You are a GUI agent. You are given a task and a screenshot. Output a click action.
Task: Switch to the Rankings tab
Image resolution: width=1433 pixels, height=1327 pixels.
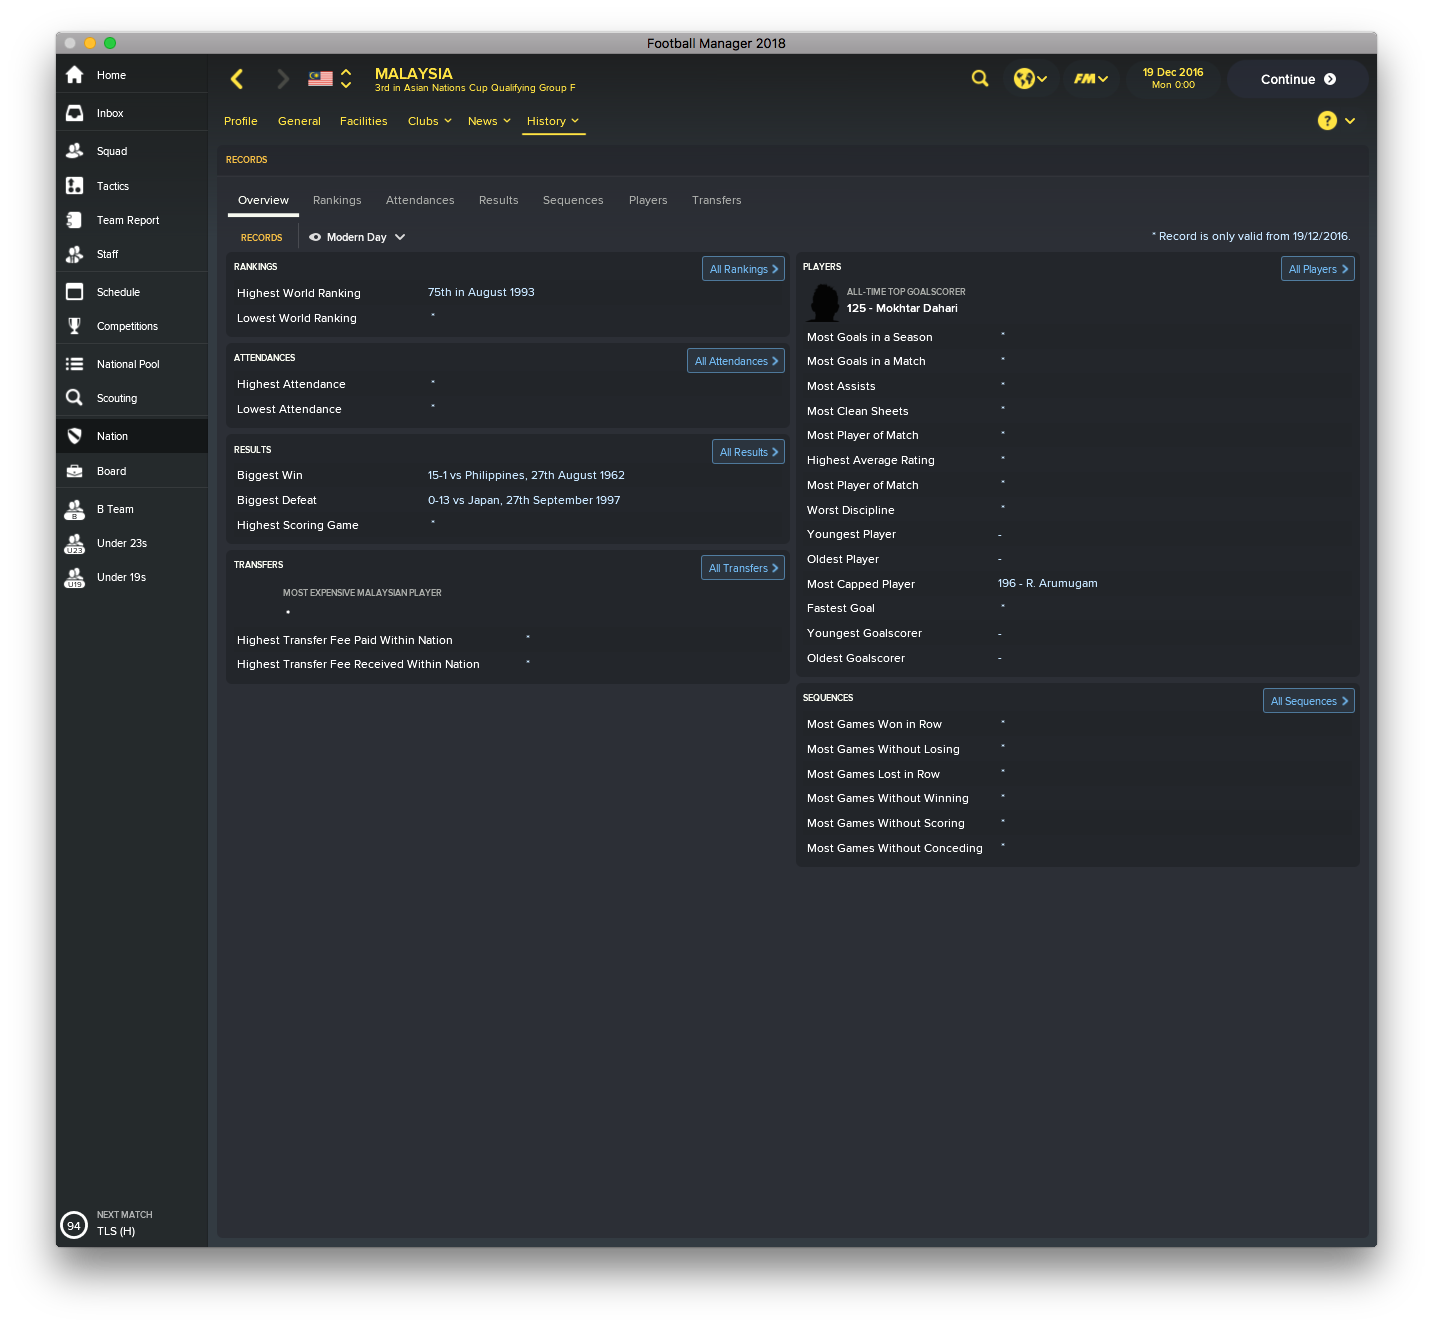pyautogui.click(x=337, y=200)
